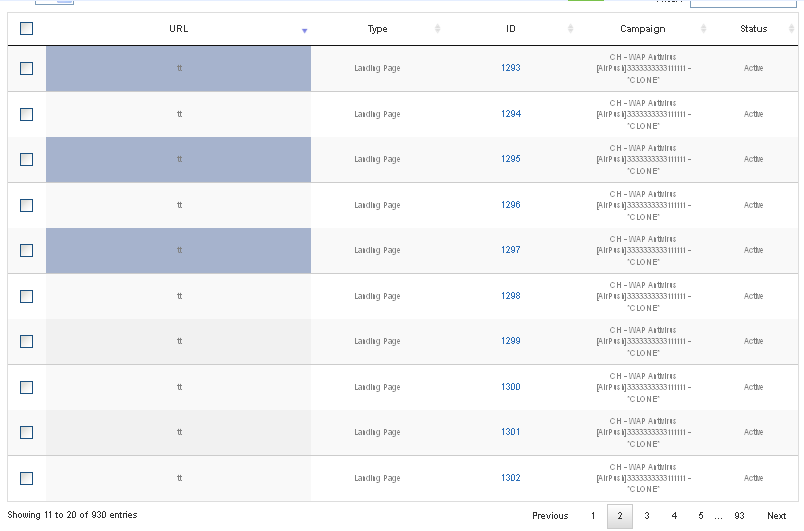804x531 pixels.
Task: Check the checkbox for row ID 1300
Action: click(x=26, y=387)
